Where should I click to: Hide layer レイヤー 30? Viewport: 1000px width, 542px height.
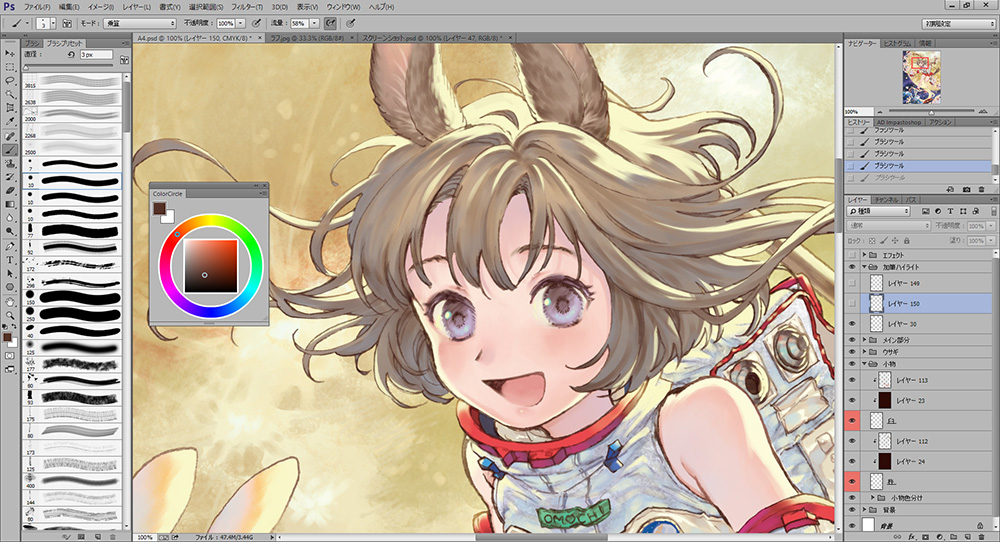click(x=852, y=324)
